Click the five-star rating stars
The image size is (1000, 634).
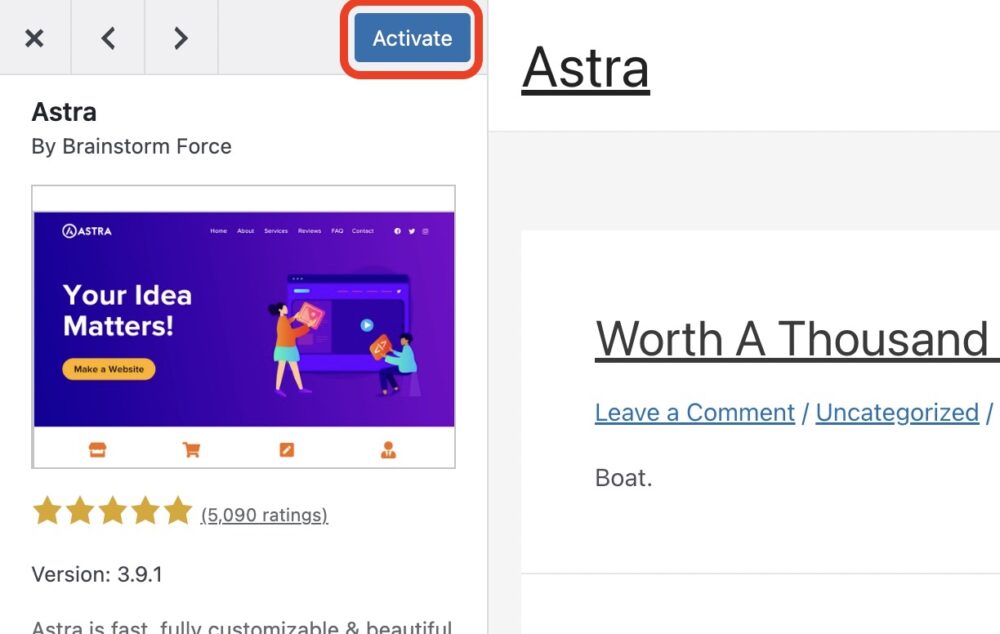tap(112, 511)
